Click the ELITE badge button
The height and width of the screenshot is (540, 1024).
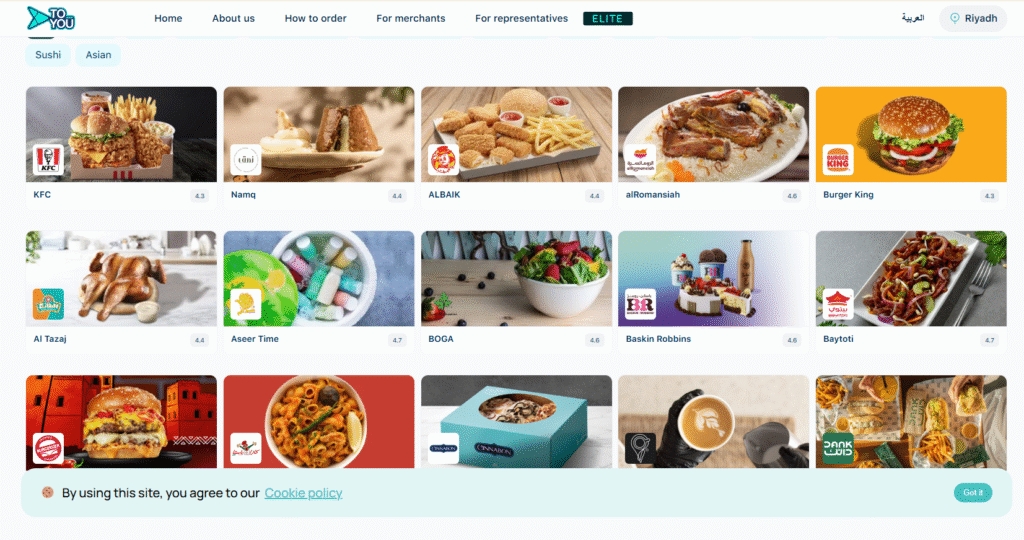tap(607, 18)
